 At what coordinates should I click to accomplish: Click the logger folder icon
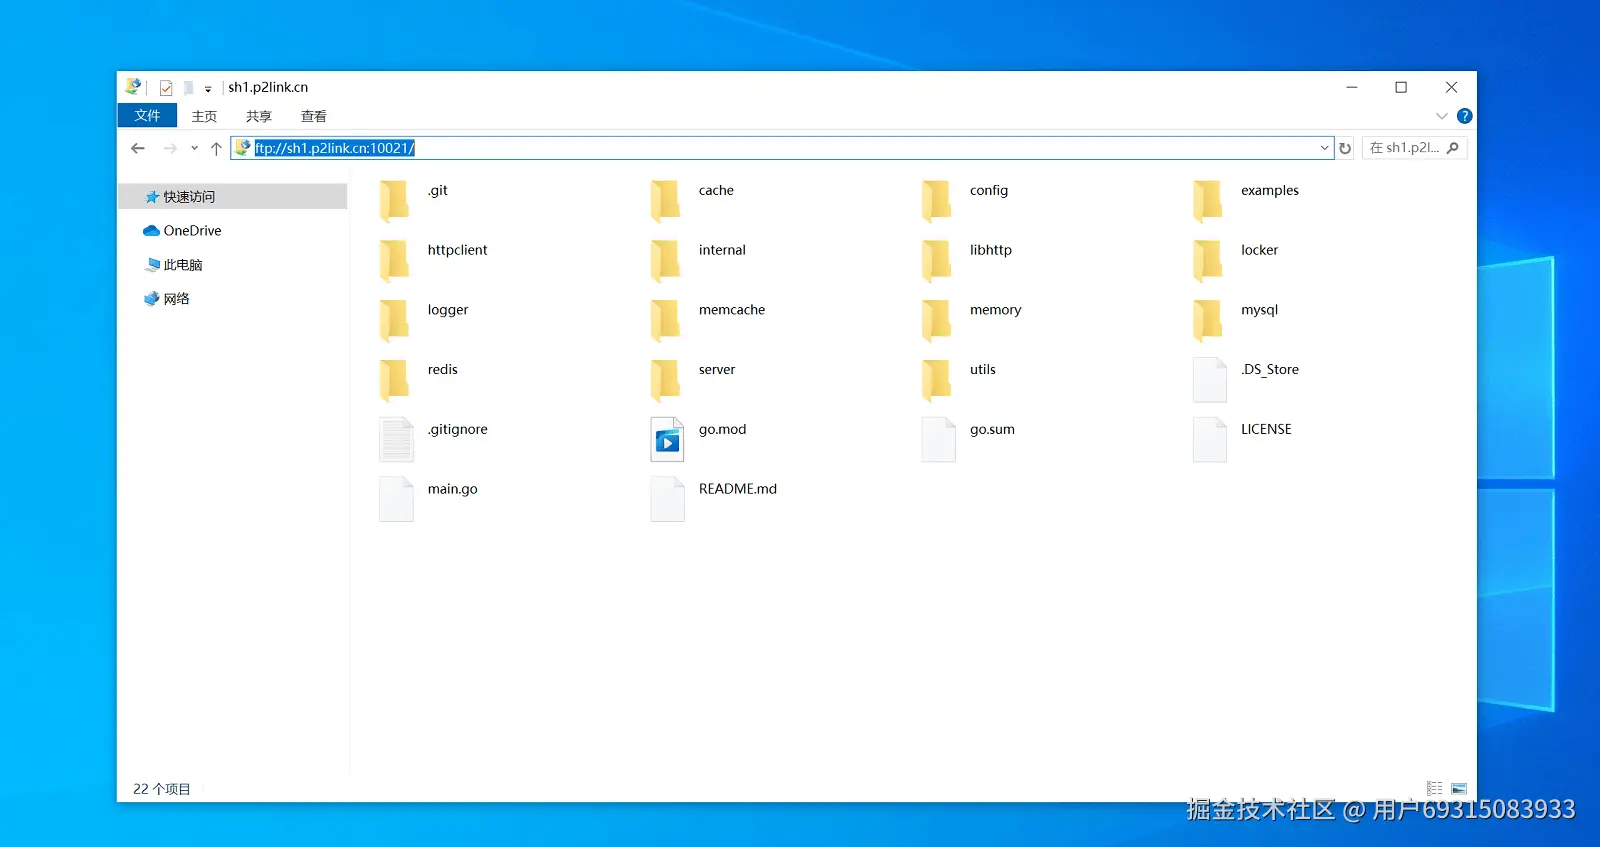pos(395,320)
